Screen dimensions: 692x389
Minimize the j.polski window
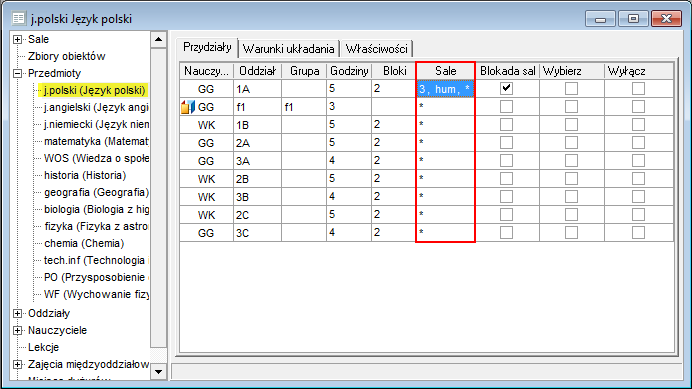pos(600,19)
